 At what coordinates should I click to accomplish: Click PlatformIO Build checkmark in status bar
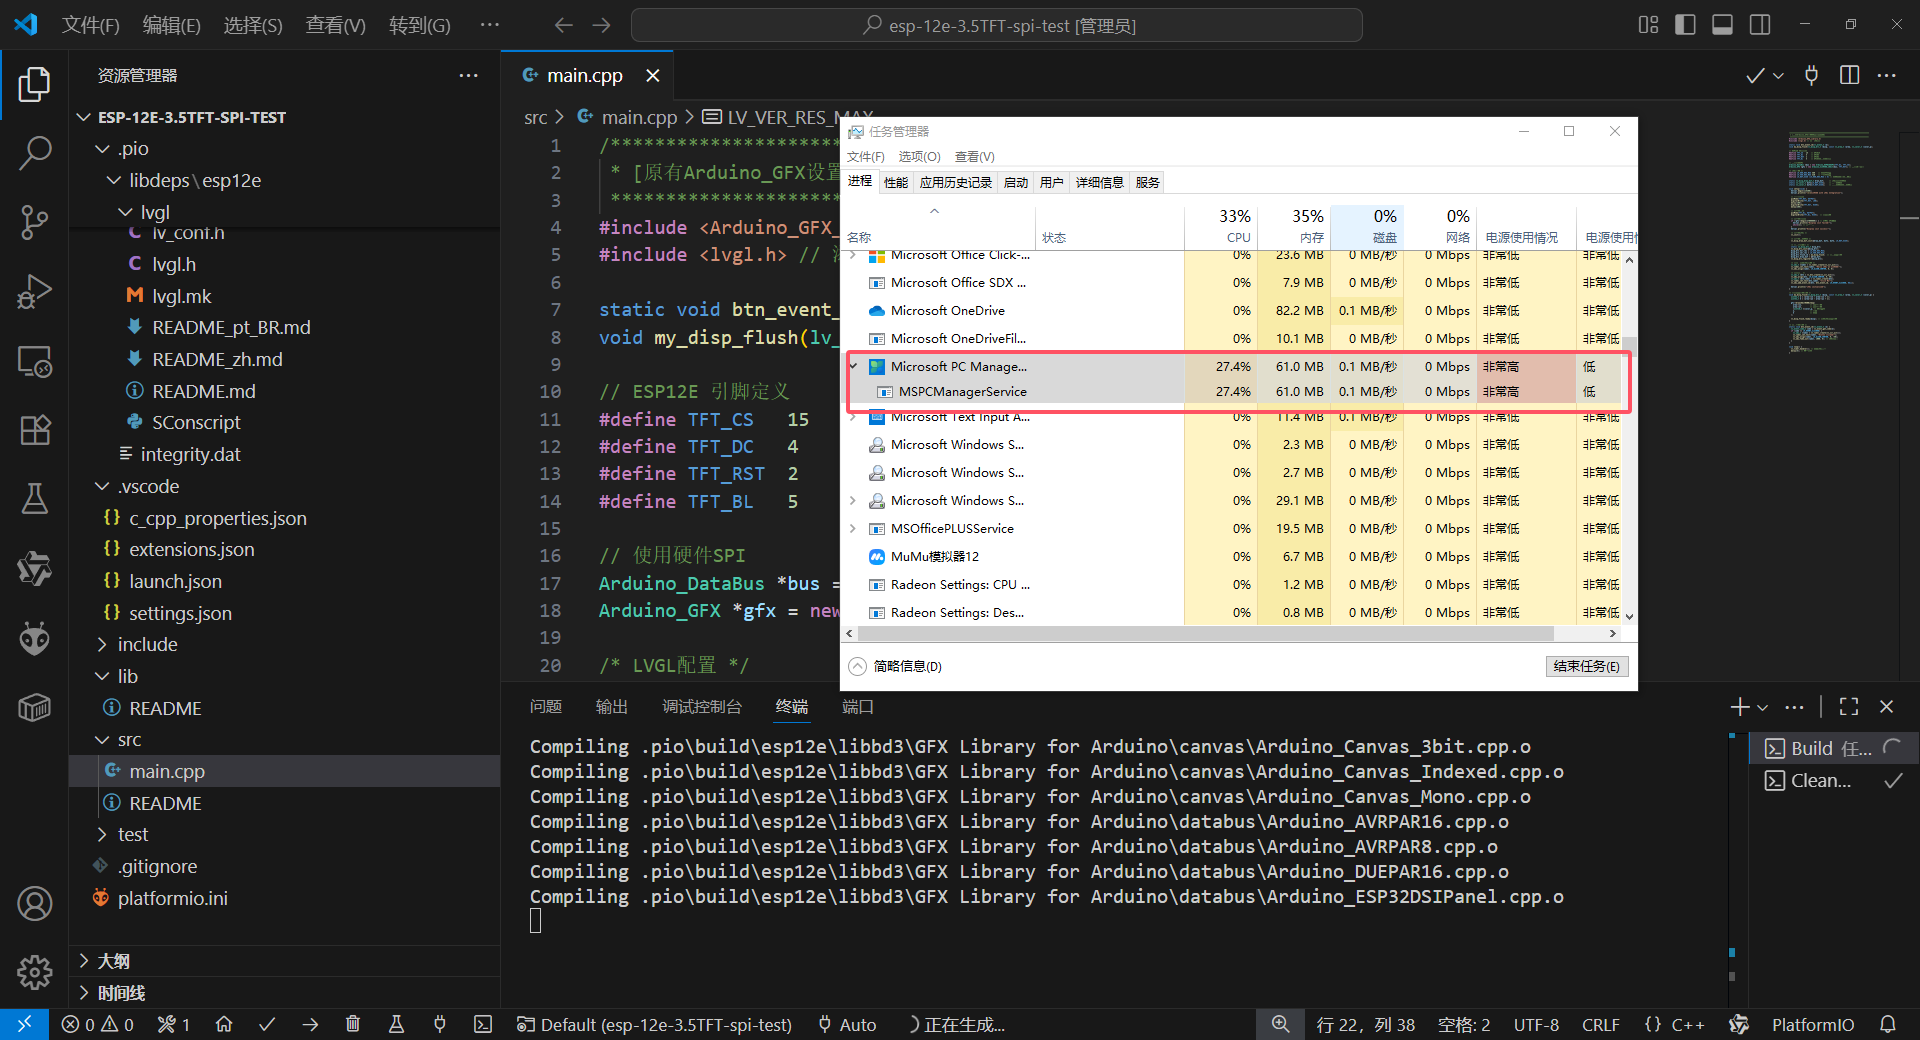pos(267,1024)
